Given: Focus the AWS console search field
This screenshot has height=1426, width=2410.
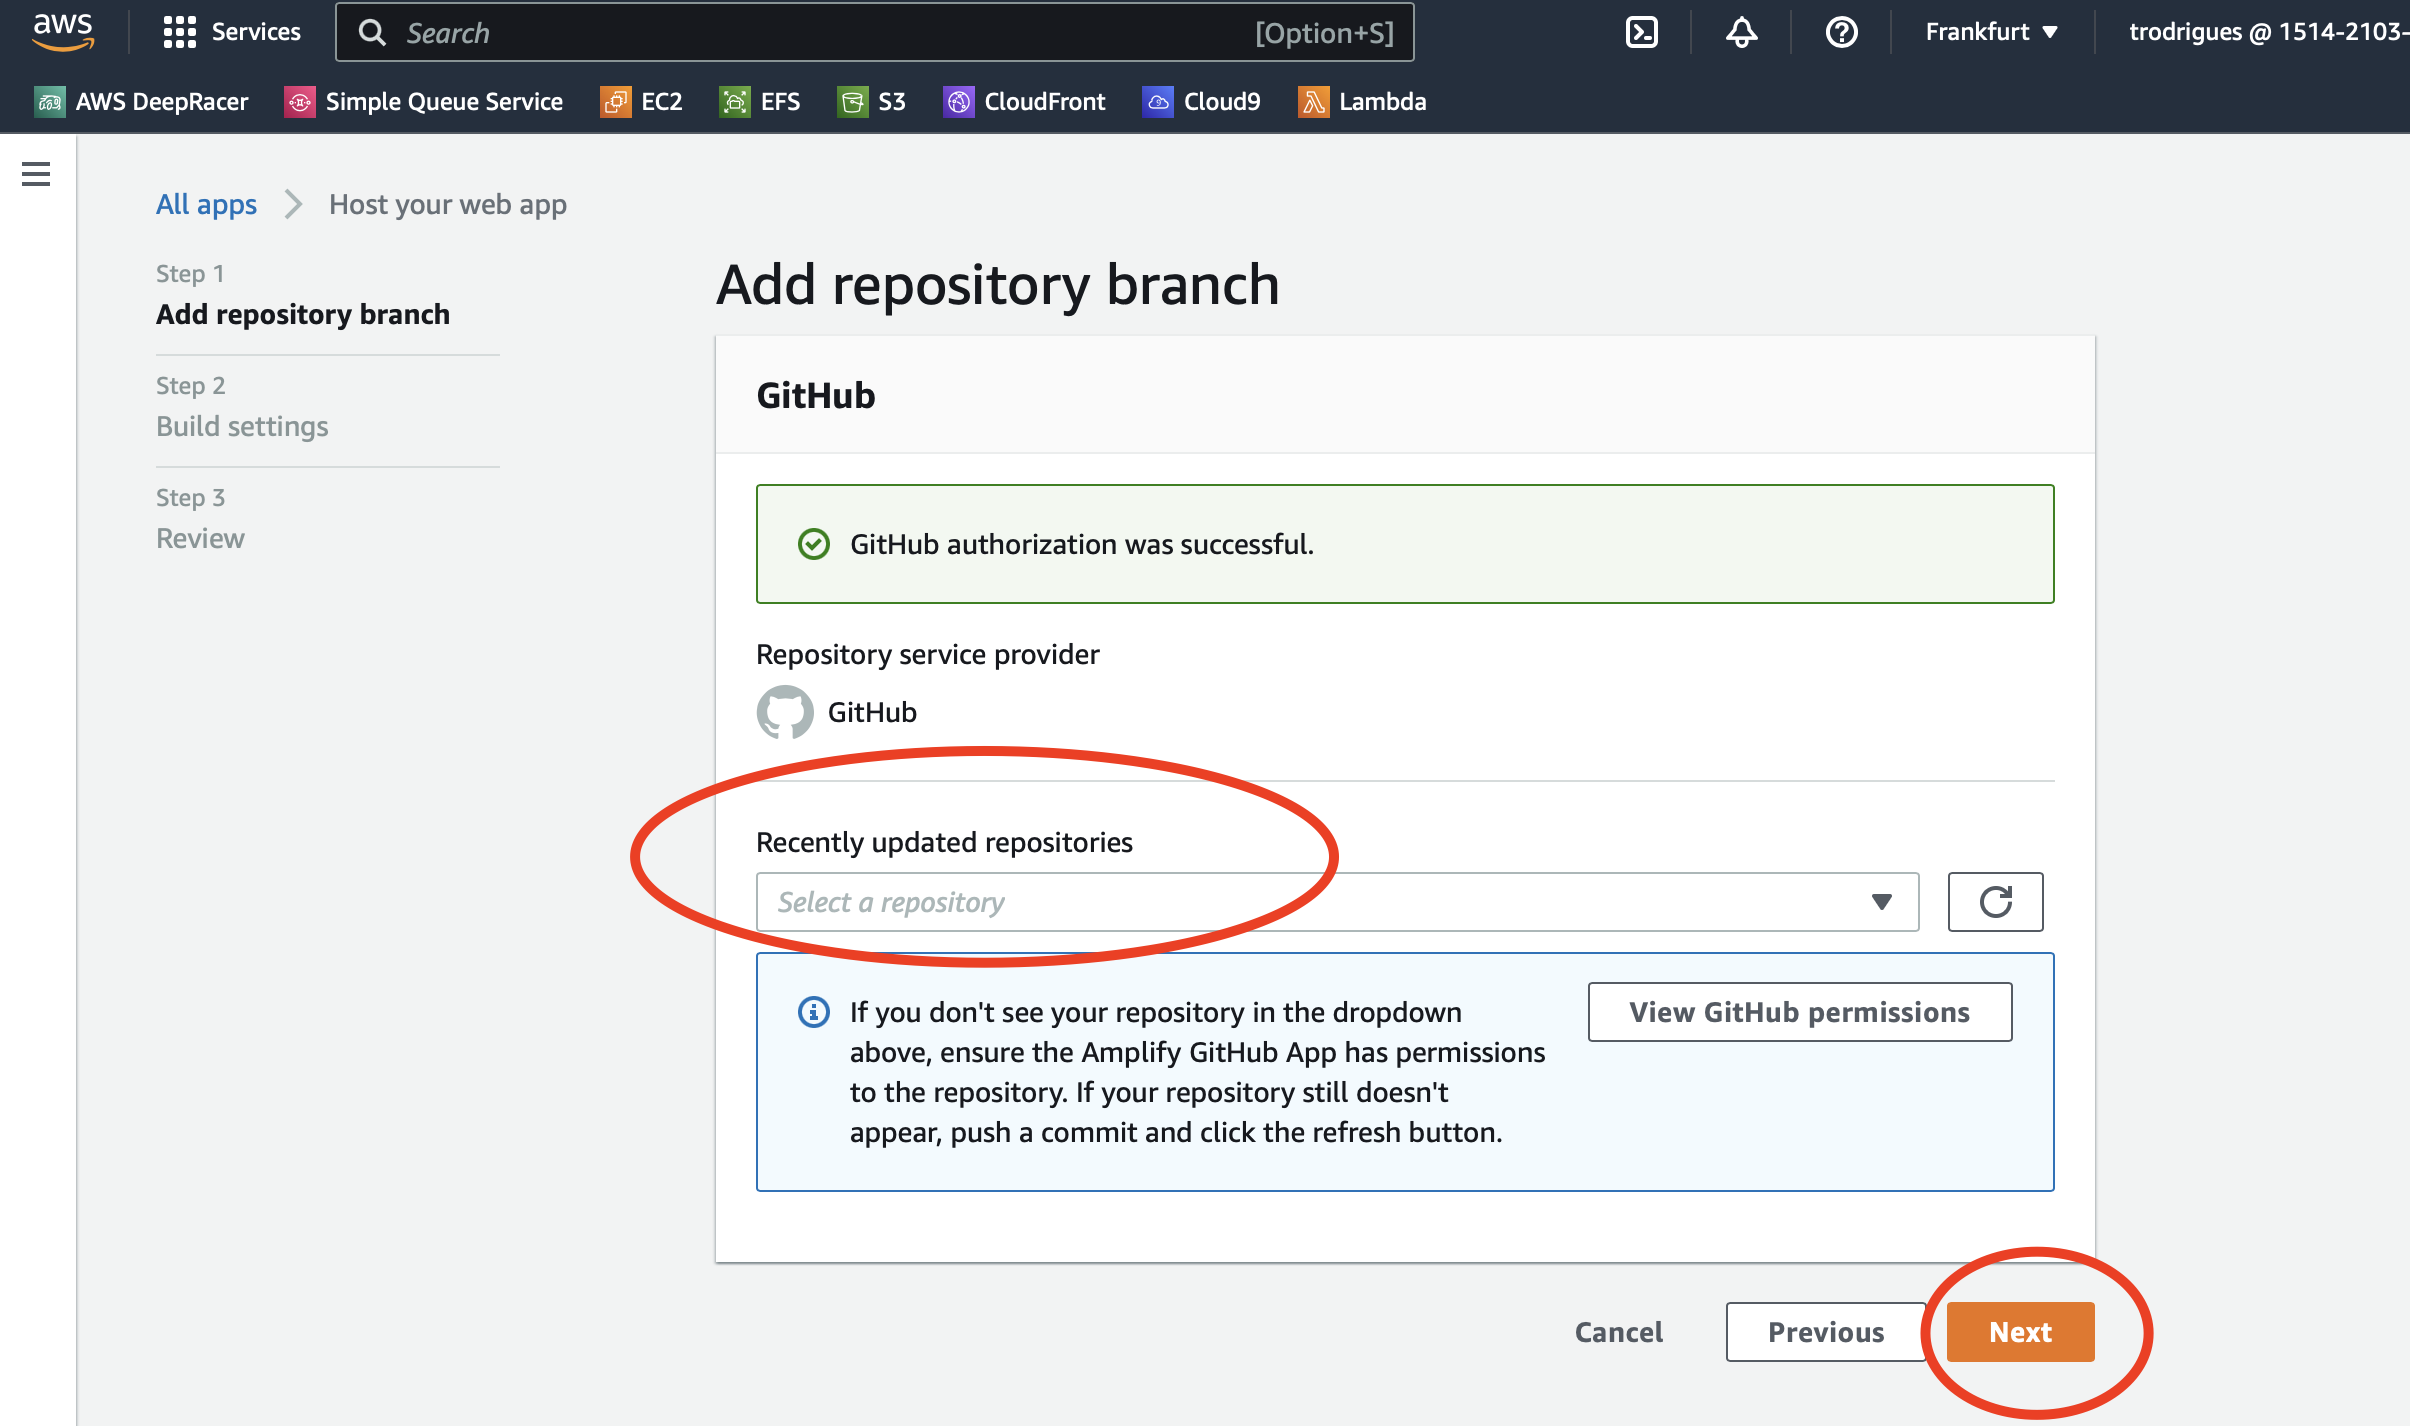Looking at the screenshot, I should click(875, 32).
